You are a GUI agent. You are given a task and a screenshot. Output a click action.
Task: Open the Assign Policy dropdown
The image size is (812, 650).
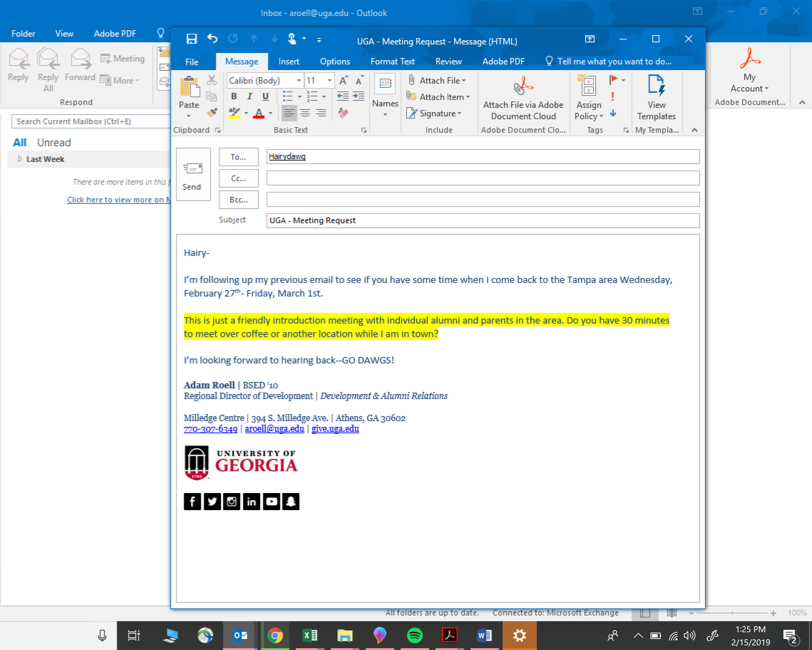pyautogui.click(x=589, y=99)
